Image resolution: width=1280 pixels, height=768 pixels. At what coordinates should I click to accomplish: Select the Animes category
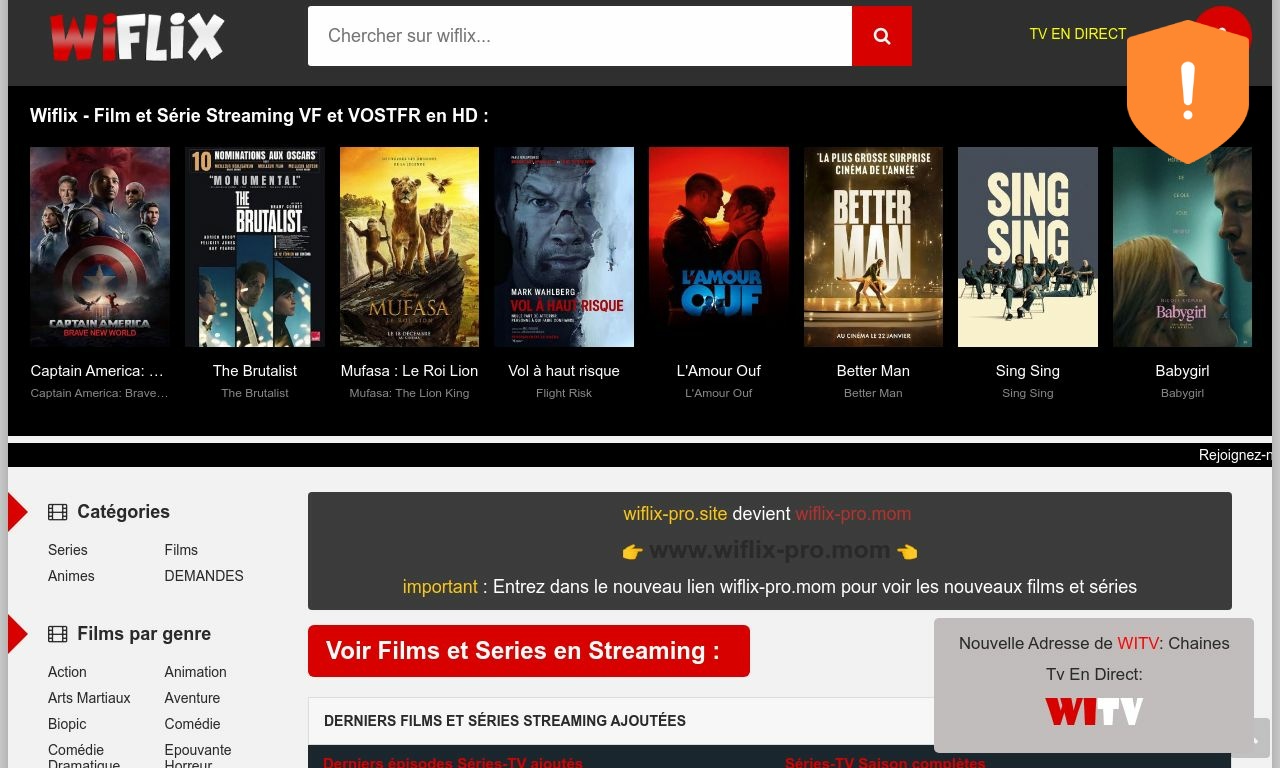pyautogui.click(x=71, y=576)
